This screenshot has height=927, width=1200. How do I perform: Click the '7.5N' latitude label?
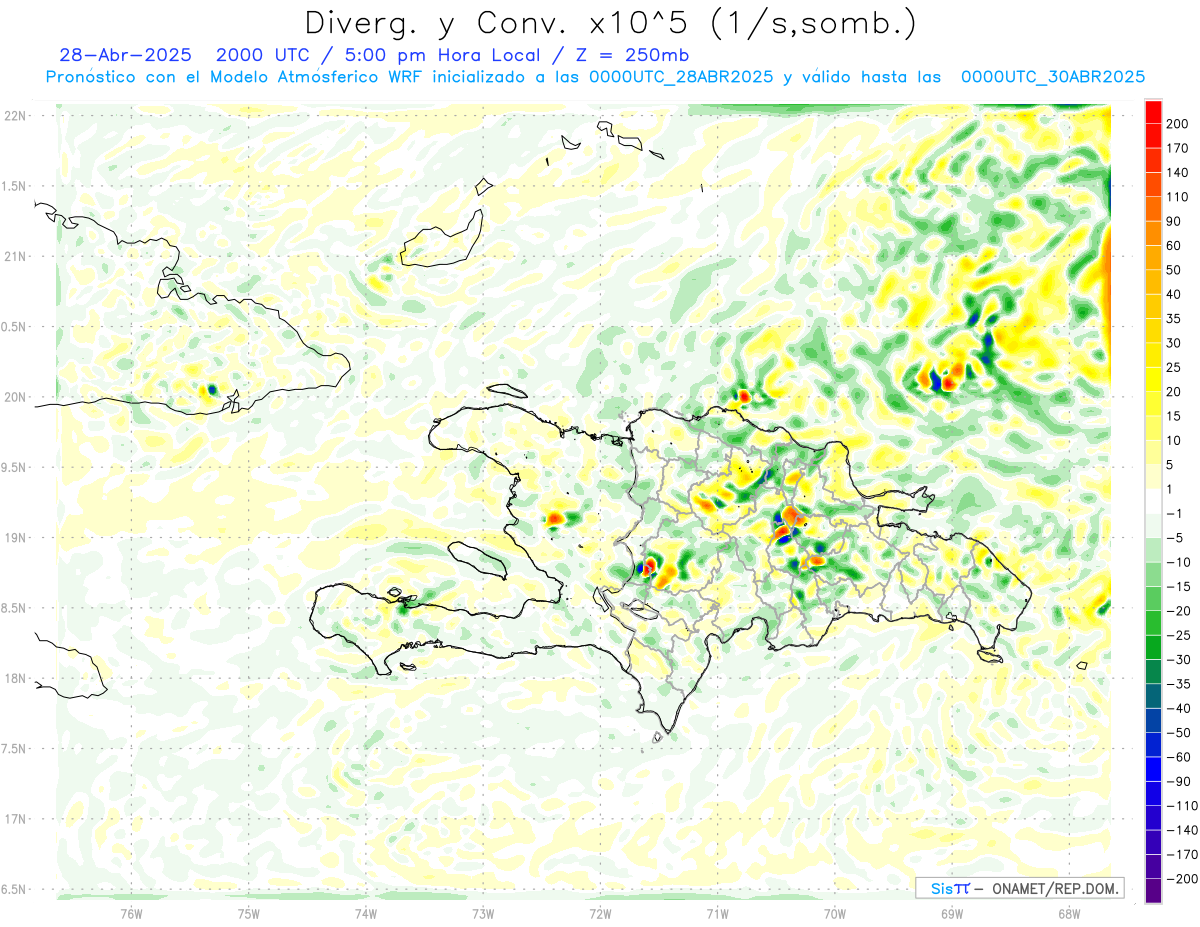pyautogui.click(x=14, y=749)
